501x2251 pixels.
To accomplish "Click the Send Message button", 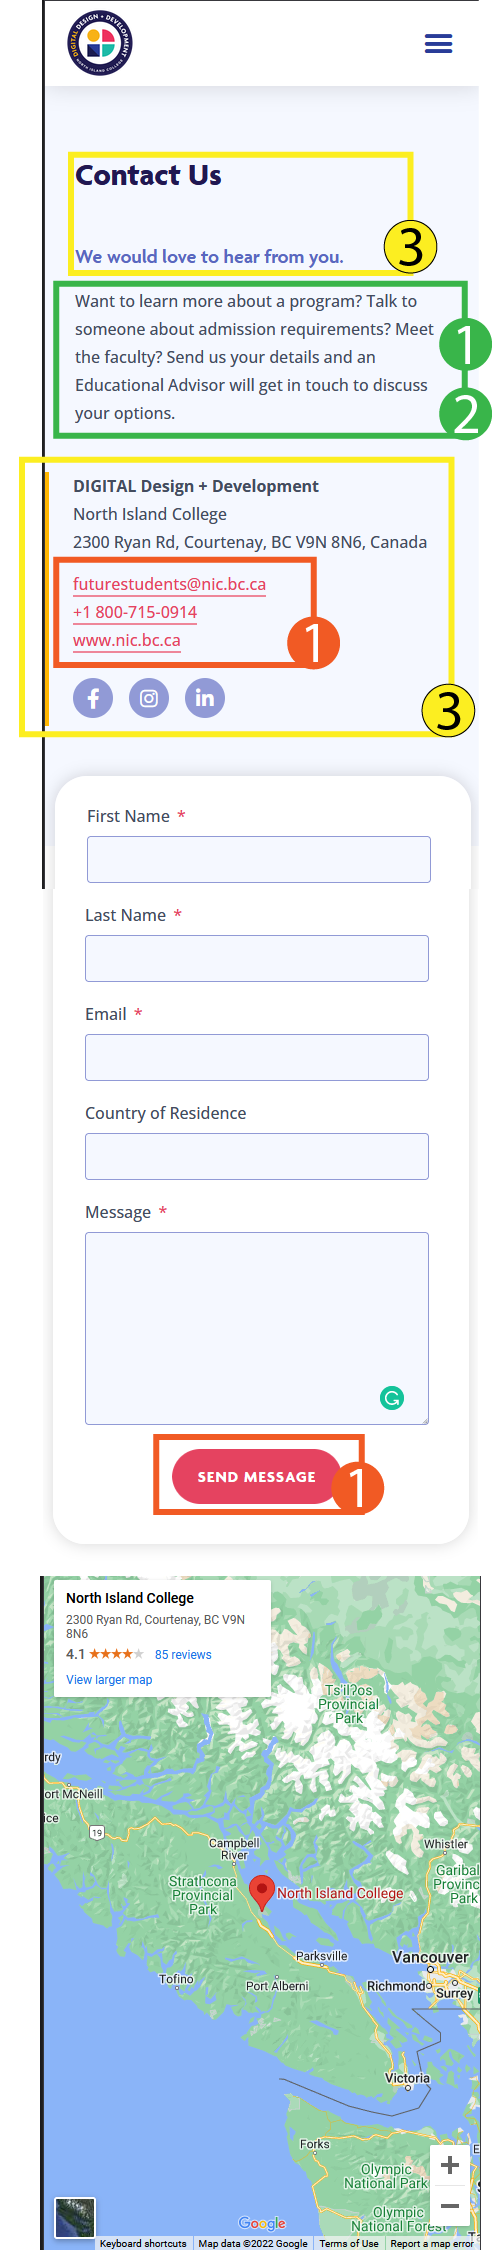I will pyautogui.click(x=257, y=1476).
